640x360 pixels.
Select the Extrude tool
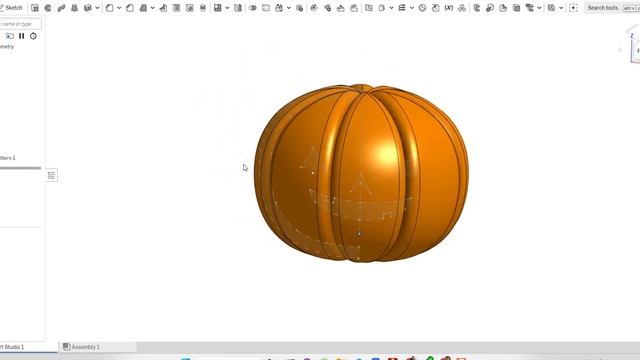point(35,8)
